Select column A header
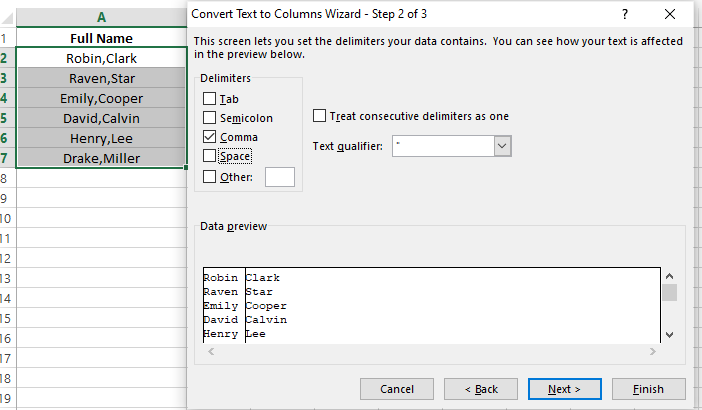Viewport: 702px width, 410px height. [101, 17]
